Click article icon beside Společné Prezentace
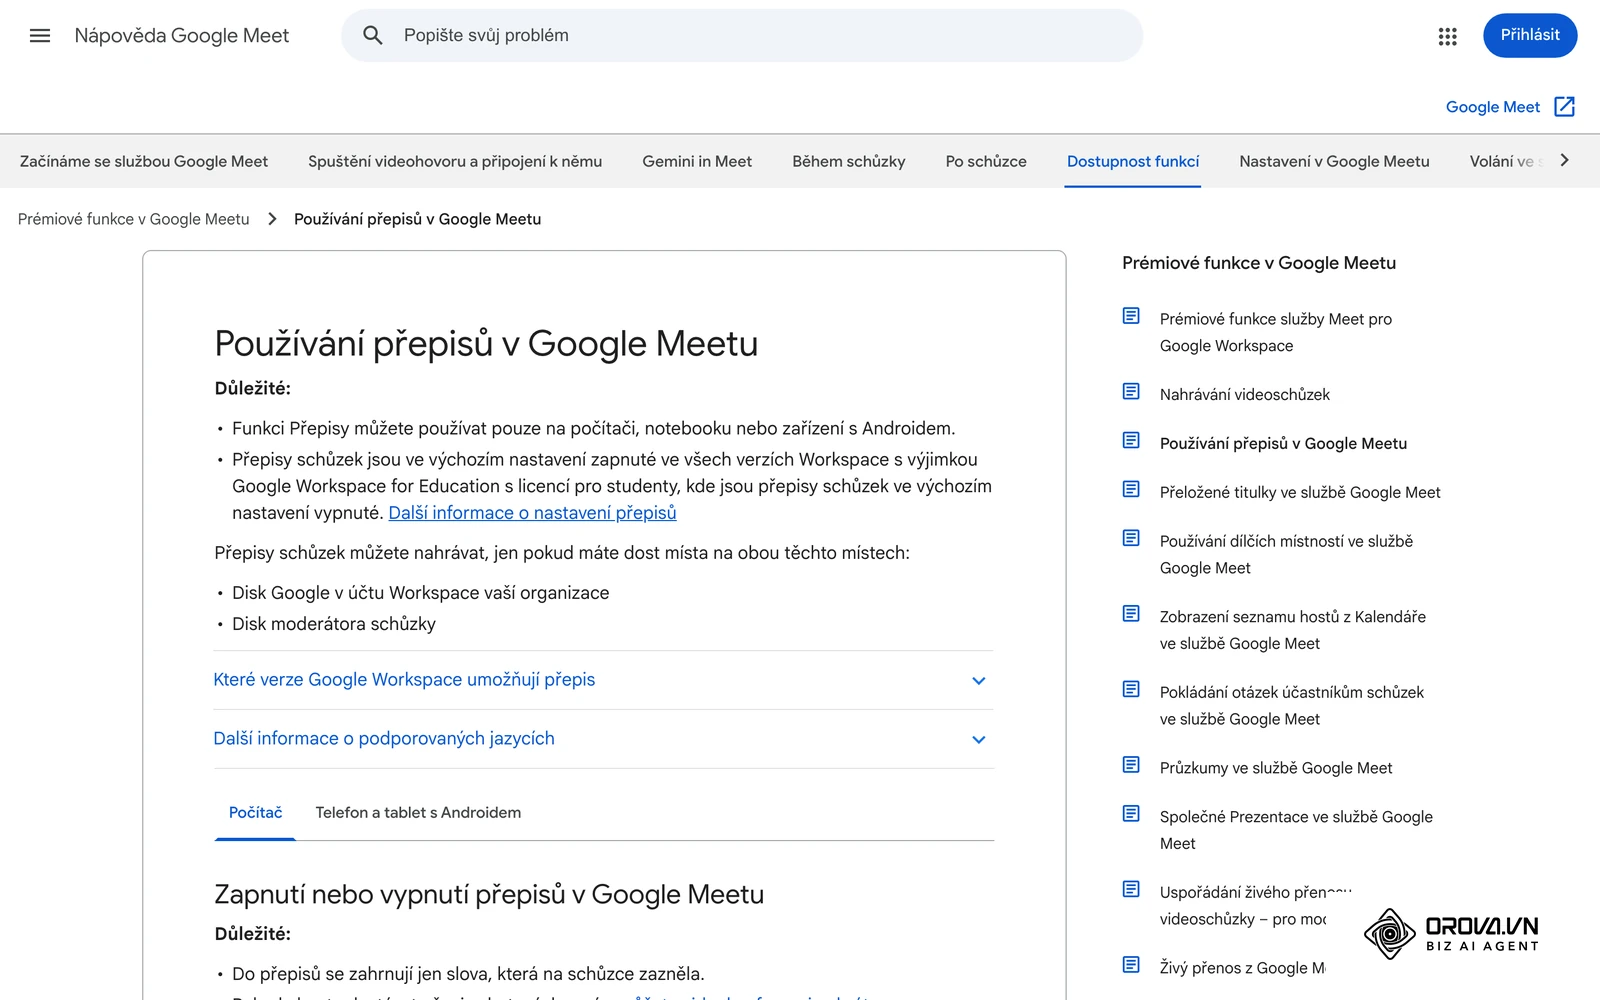 click(x=1131, y=814)
